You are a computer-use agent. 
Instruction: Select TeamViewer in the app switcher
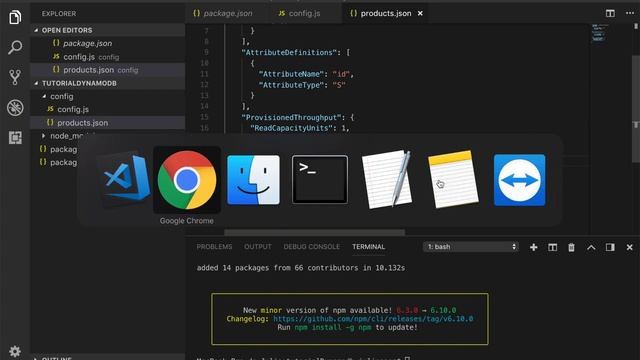click(x=520, y=180)
